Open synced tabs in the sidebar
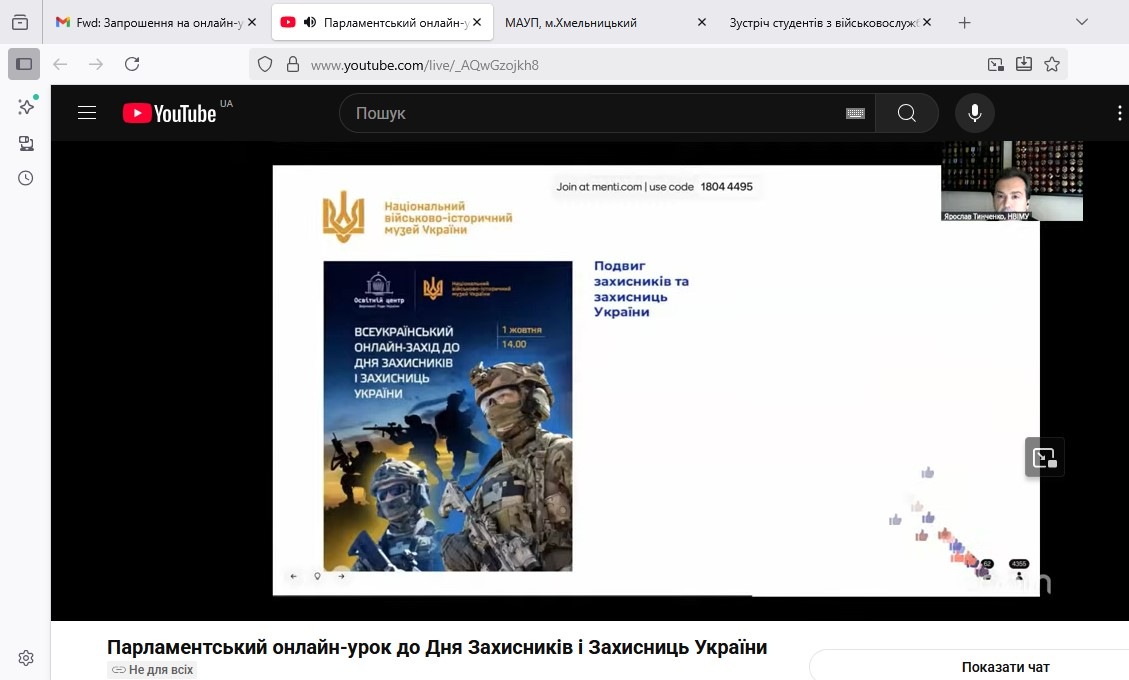The image size is (1129, 680). coord(26,143)
